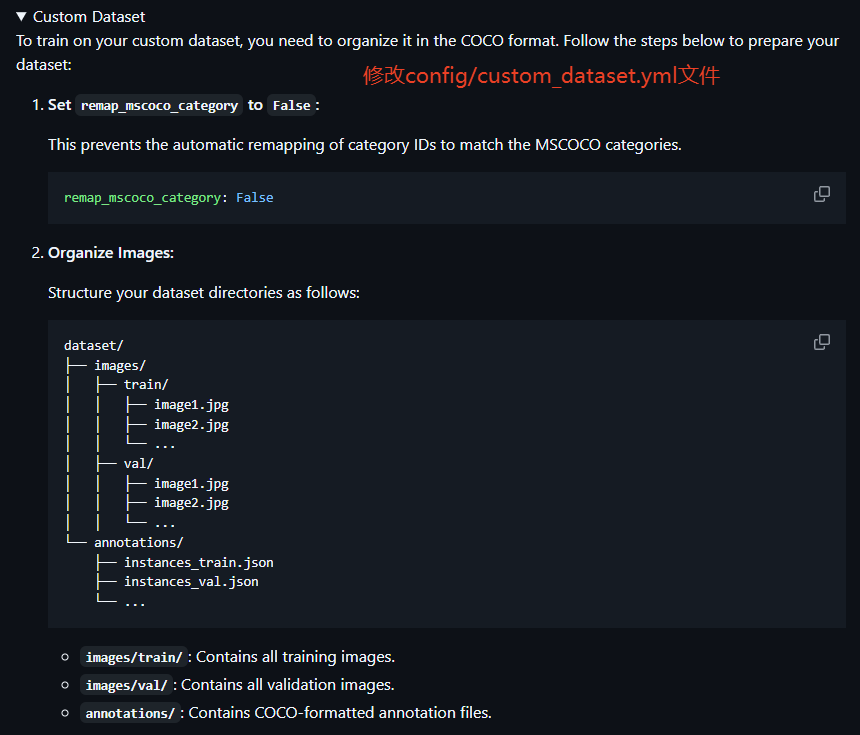Click the sentence about preventing automatic remapping
This screenshot has height=735, width=860.
click(x=365, y=145)
